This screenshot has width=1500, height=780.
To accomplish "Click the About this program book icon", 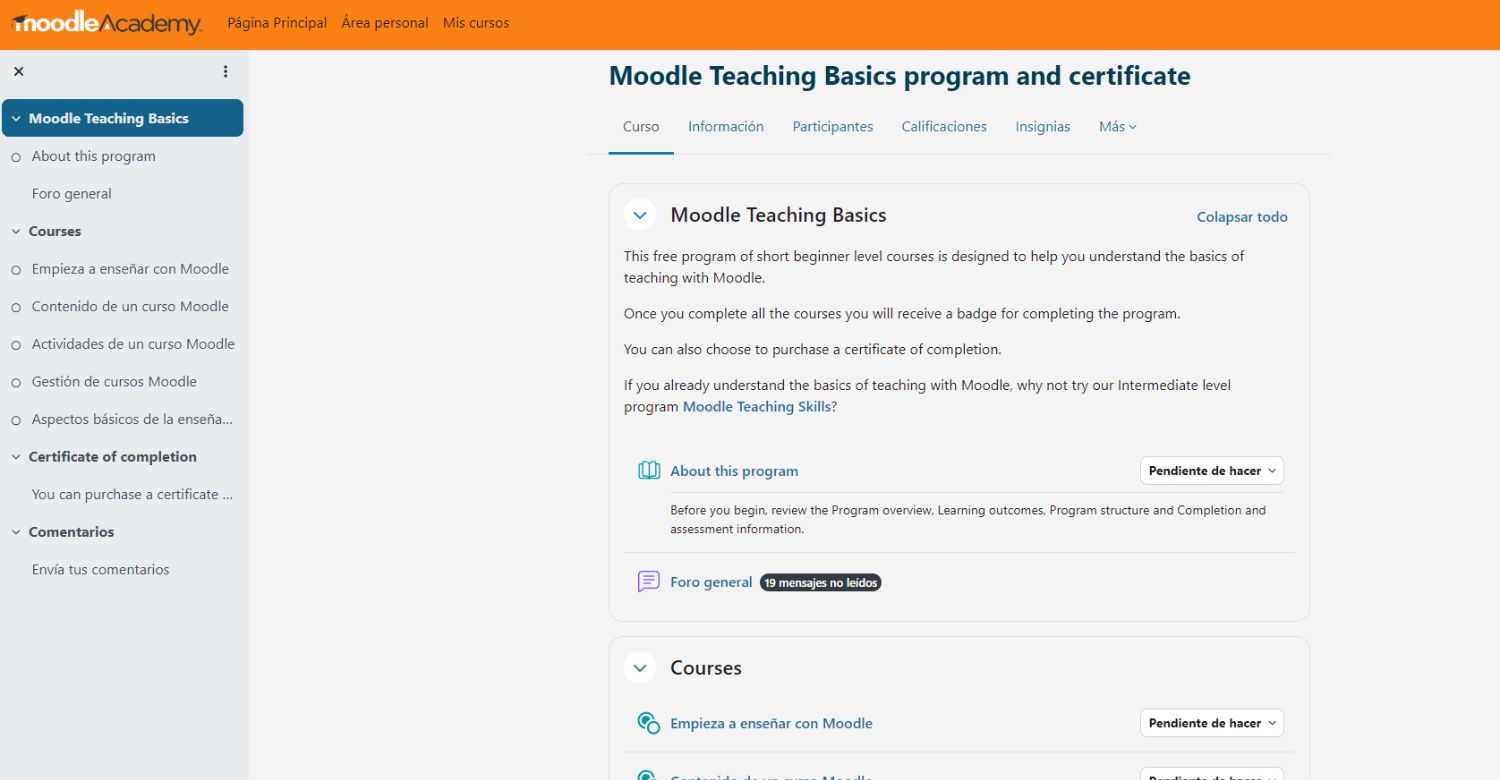I will pos(649,471).
